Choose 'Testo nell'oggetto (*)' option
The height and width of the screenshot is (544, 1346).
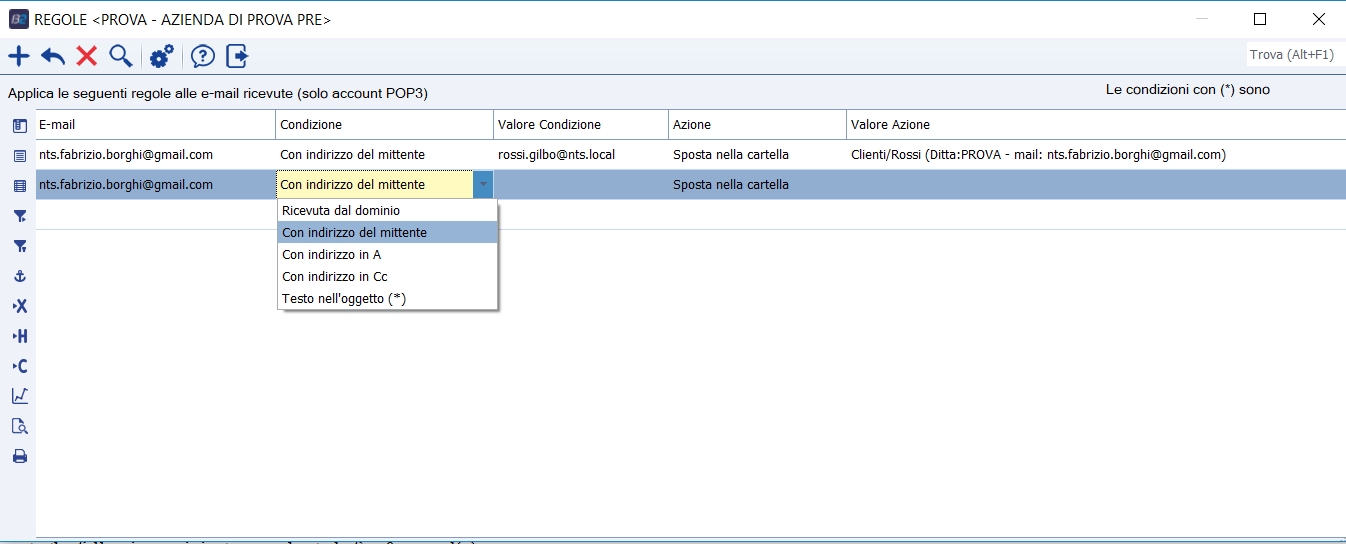(x=344, y=299)
